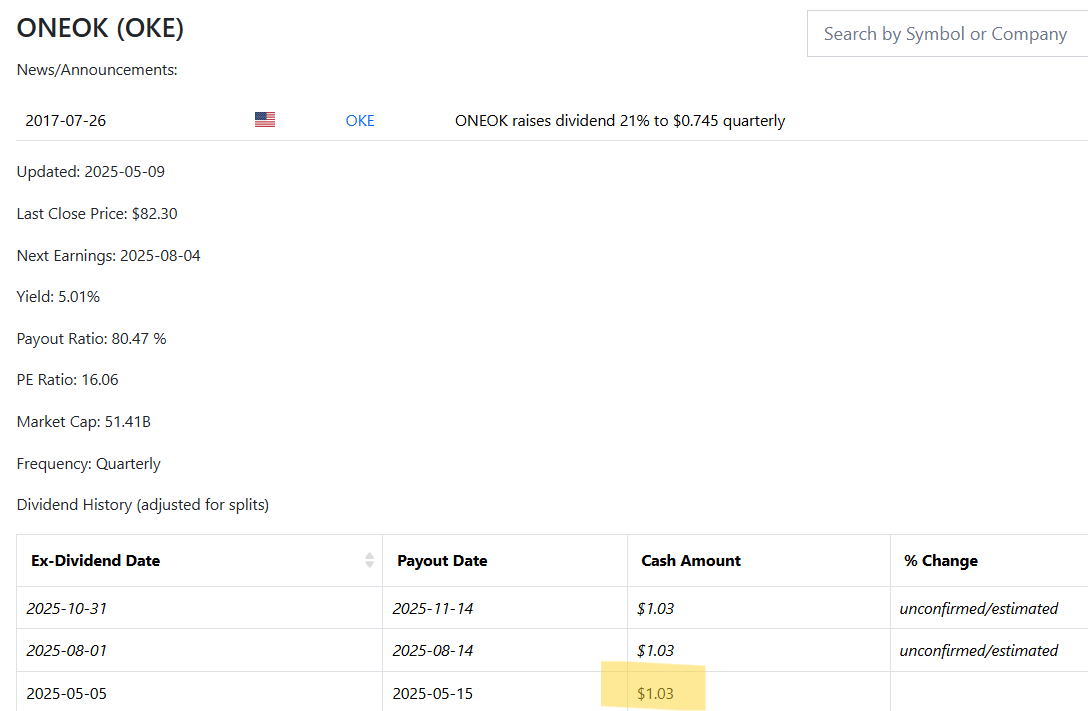Click highlighted $1.03 in 2025-05-05 row
Viewport: 1088px width, 711px height.
pos(656,694)
